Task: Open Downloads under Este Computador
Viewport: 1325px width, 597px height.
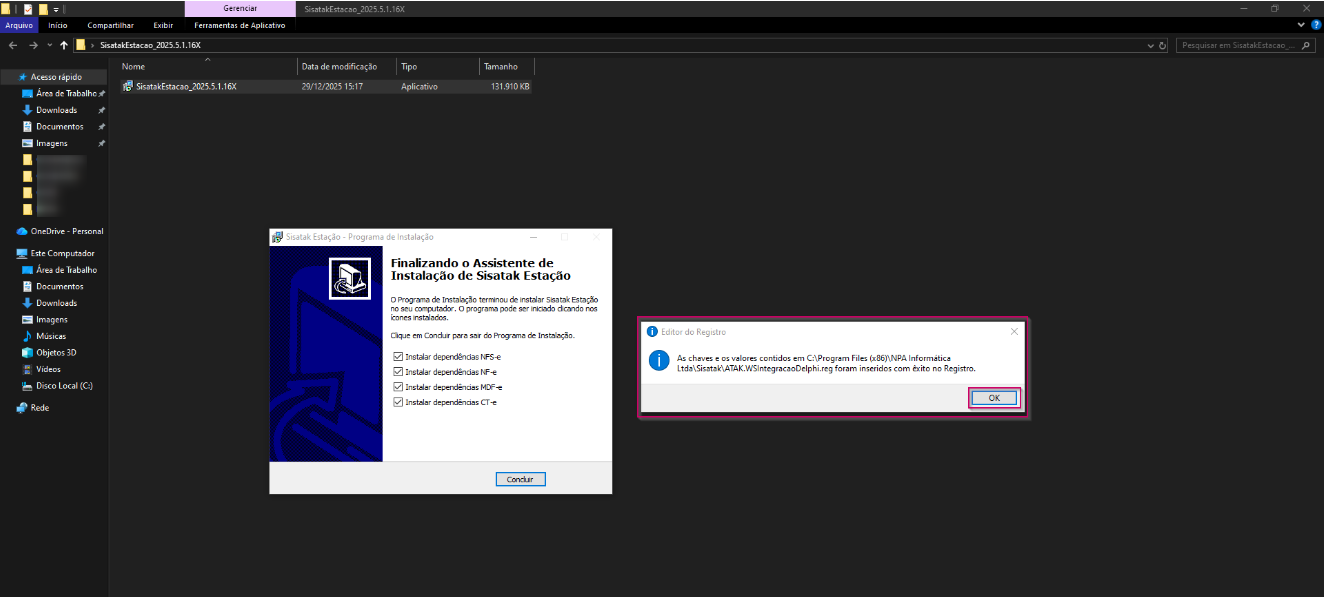Action: pos(49,303)
